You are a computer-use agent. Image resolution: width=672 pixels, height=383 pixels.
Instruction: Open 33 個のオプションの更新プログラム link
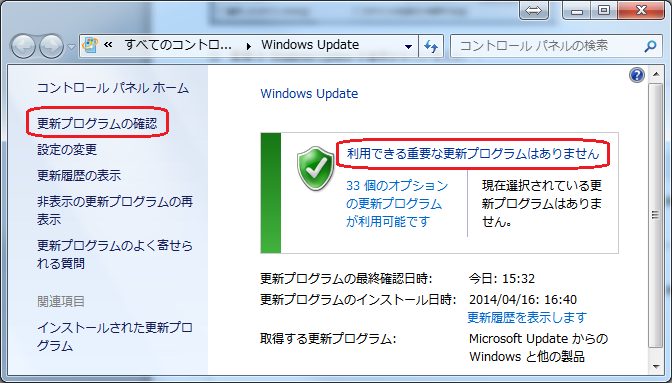coord(397,203)
